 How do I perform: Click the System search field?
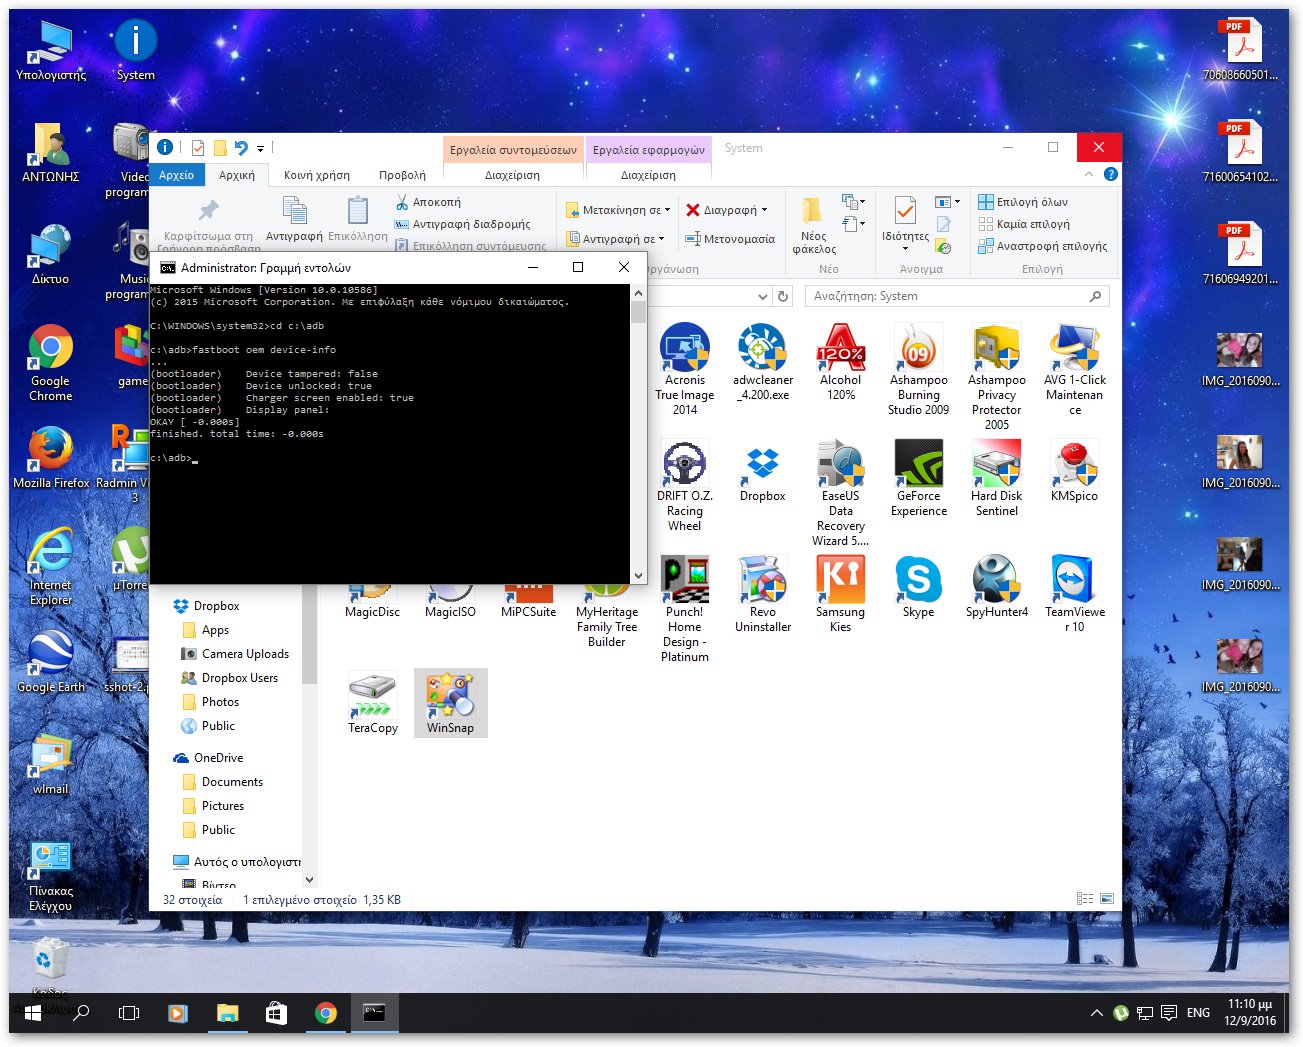(948, 296)
